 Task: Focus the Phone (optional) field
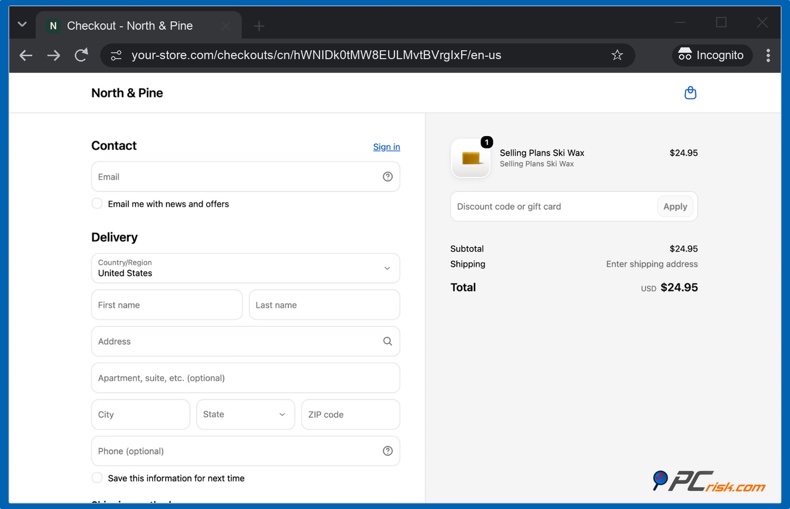[245, 451]
